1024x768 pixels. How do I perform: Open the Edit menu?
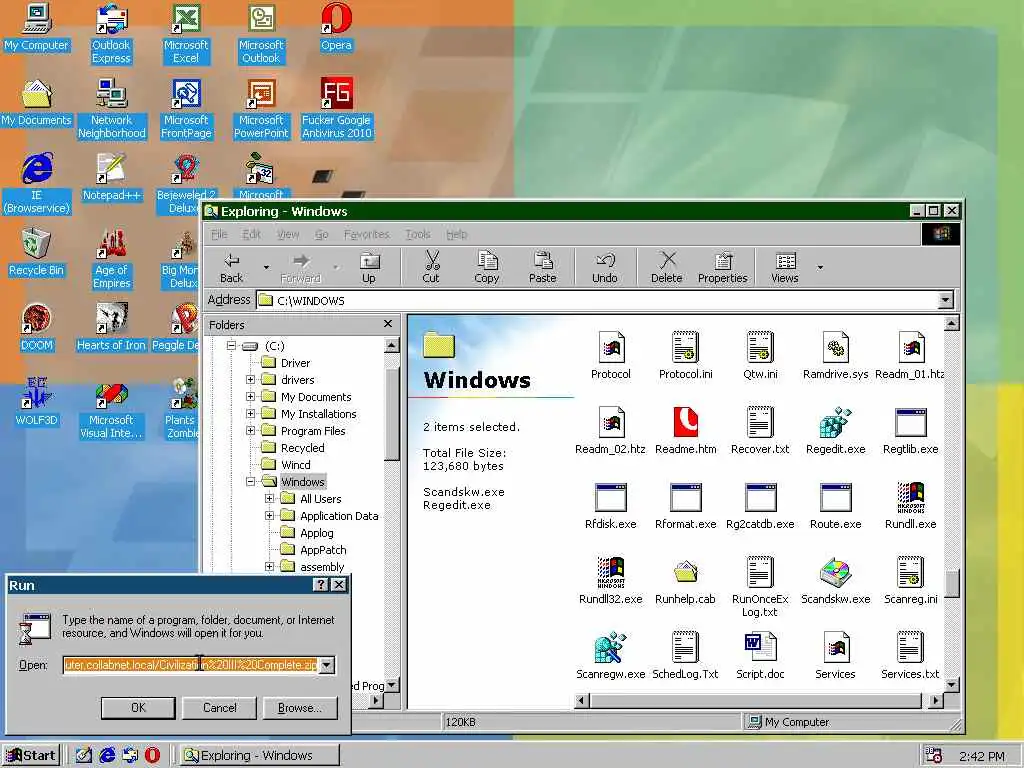coord(251,234)
